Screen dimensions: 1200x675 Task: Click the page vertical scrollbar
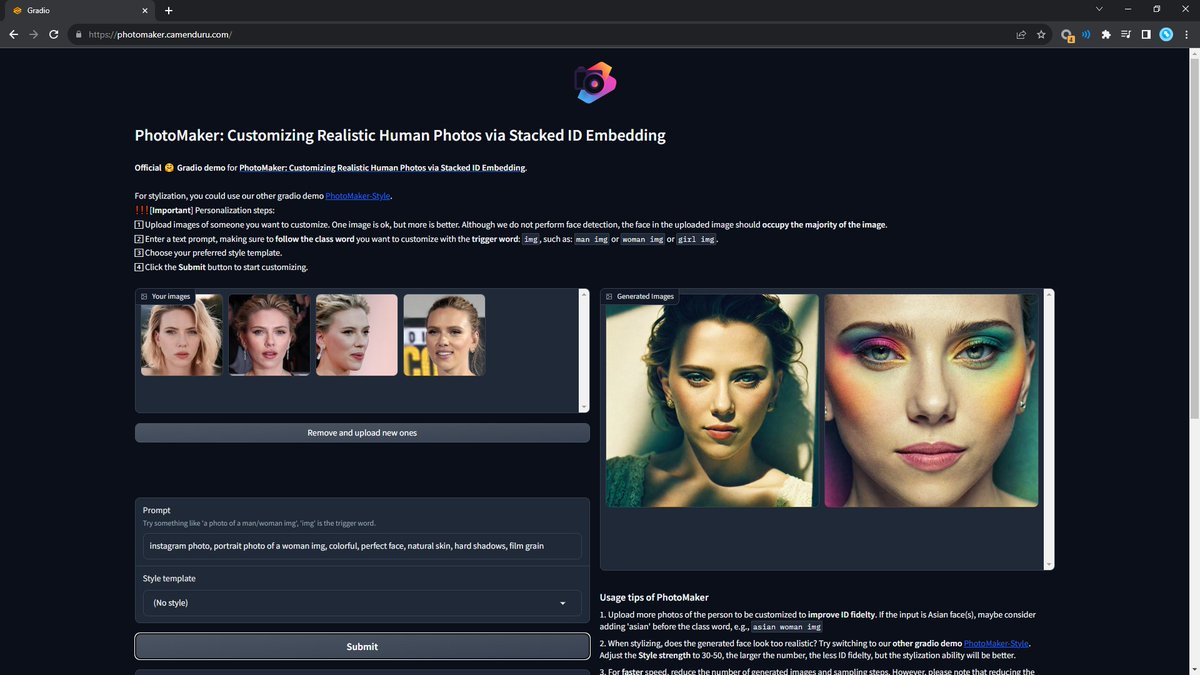click(1194, 240)
